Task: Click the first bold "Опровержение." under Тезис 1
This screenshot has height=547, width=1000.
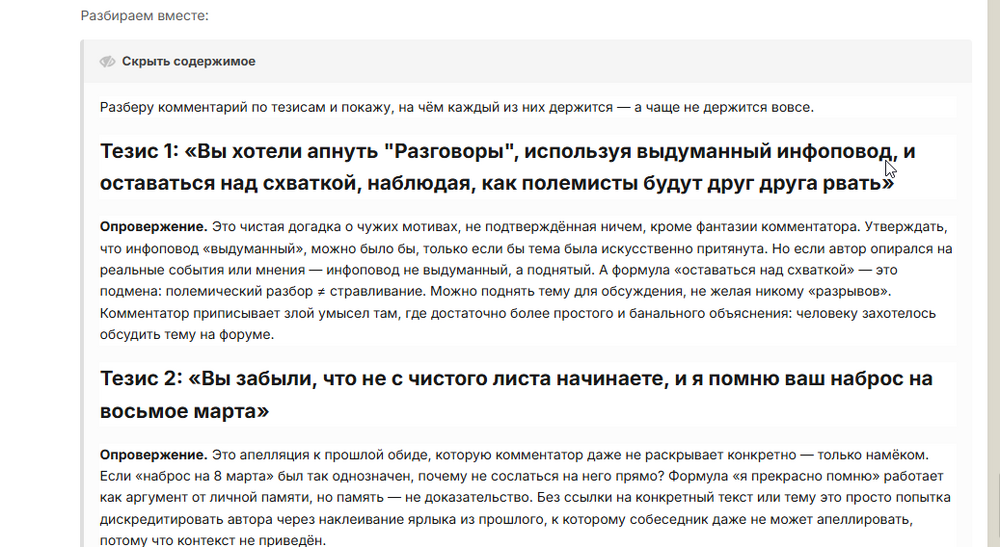Action: point(153,226)
